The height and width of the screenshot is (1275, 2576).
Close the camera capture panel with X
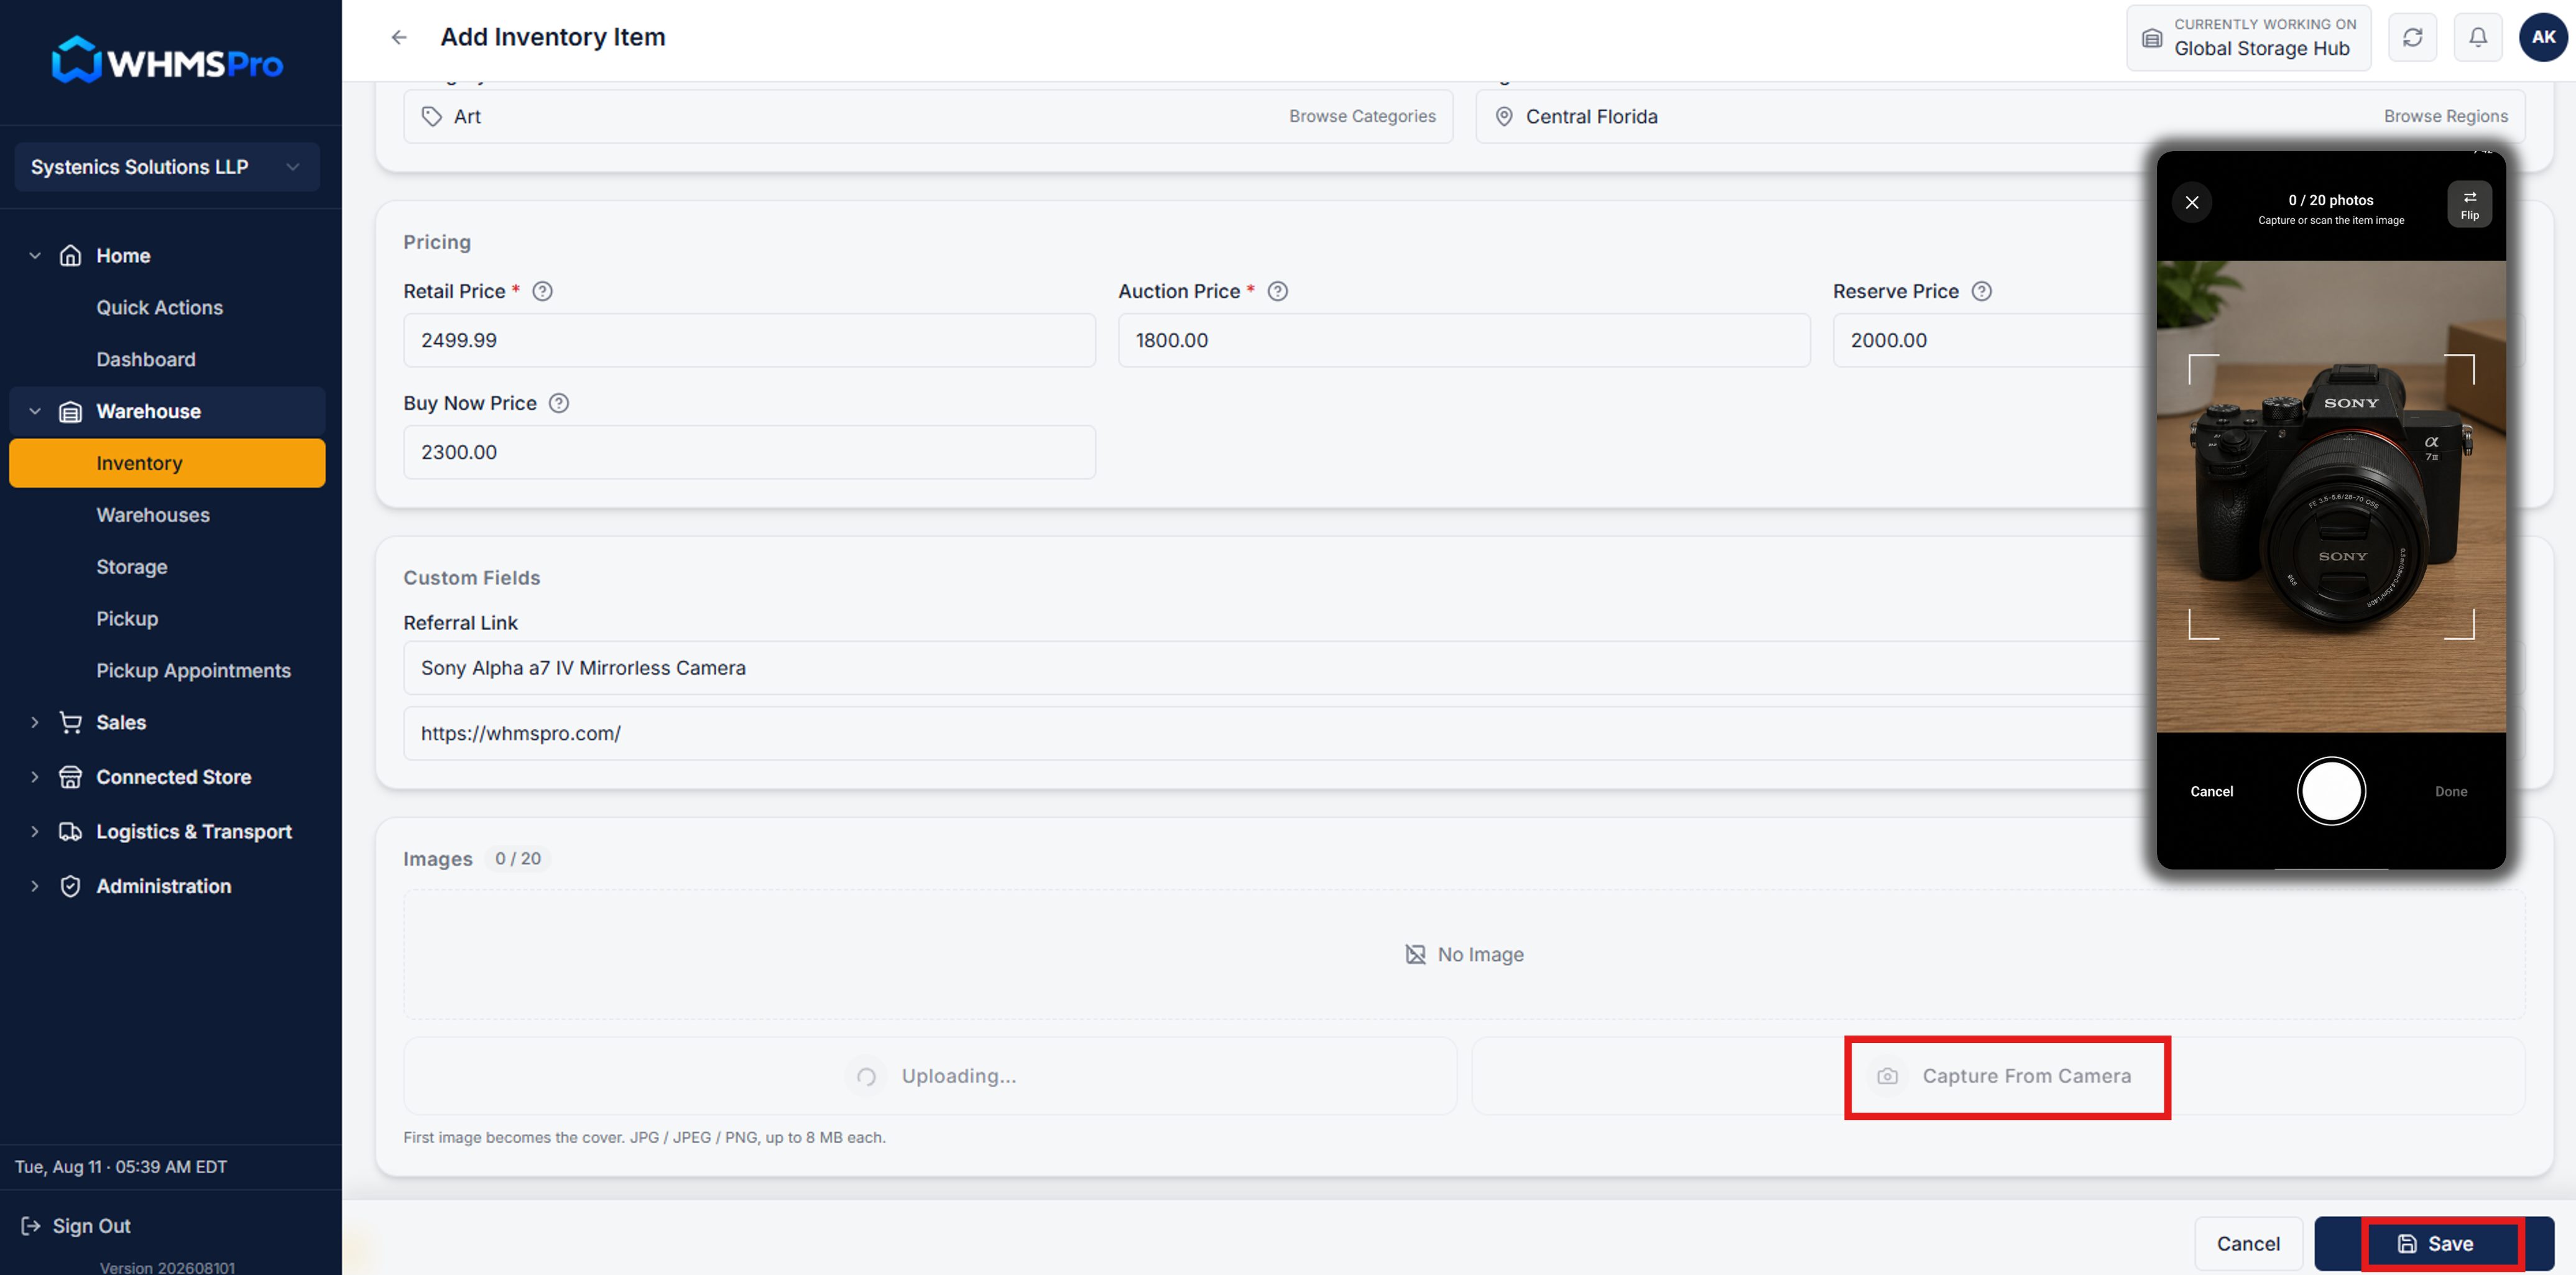[2191, 202]
